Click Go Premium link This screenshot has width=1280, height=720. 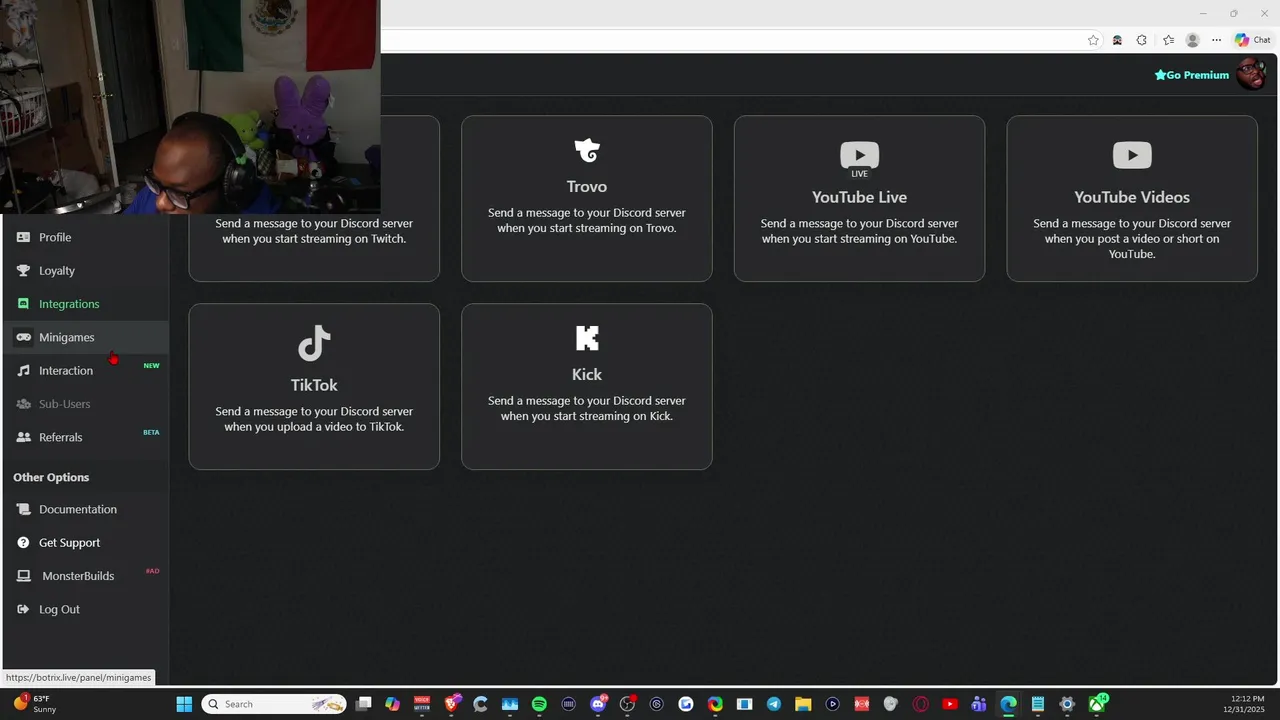click(x=1192, y=75)
